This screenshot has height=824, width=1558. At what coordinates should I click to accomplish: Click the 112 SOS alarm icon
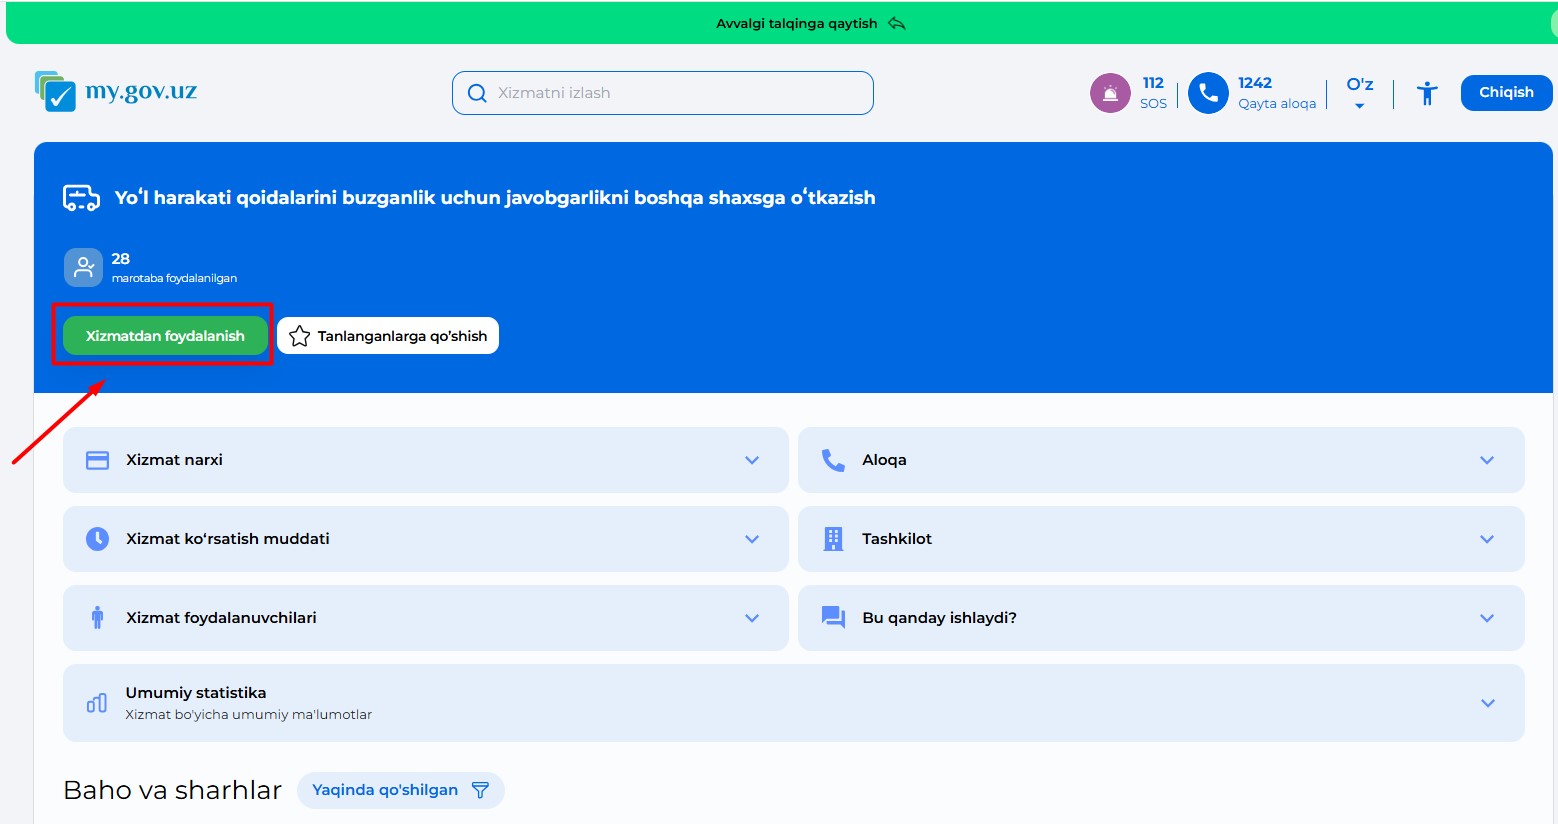tap(1109, 93)
